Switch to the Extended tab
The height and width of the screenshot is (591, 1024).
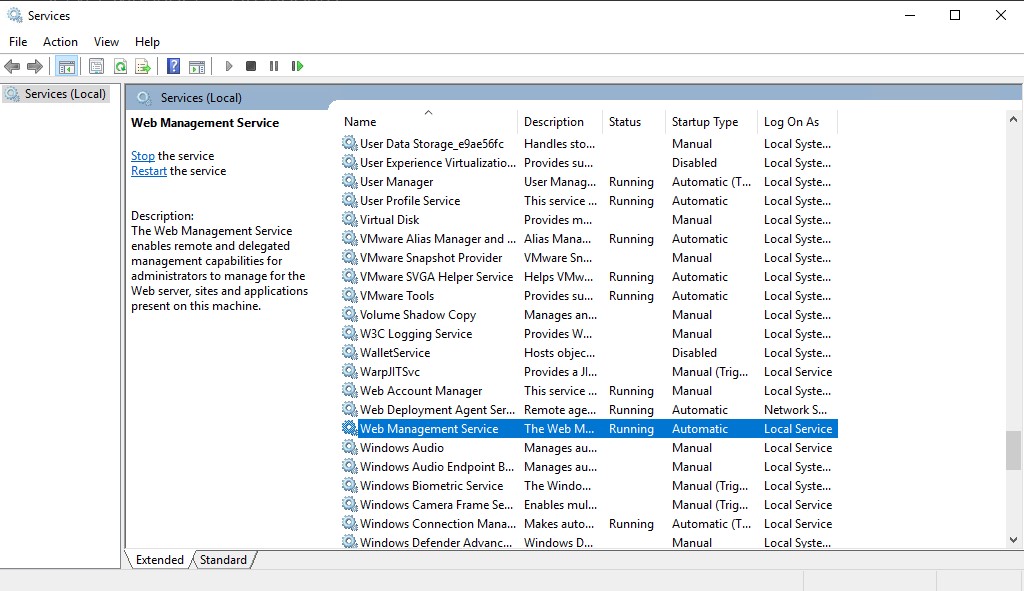tap(159, 560)
